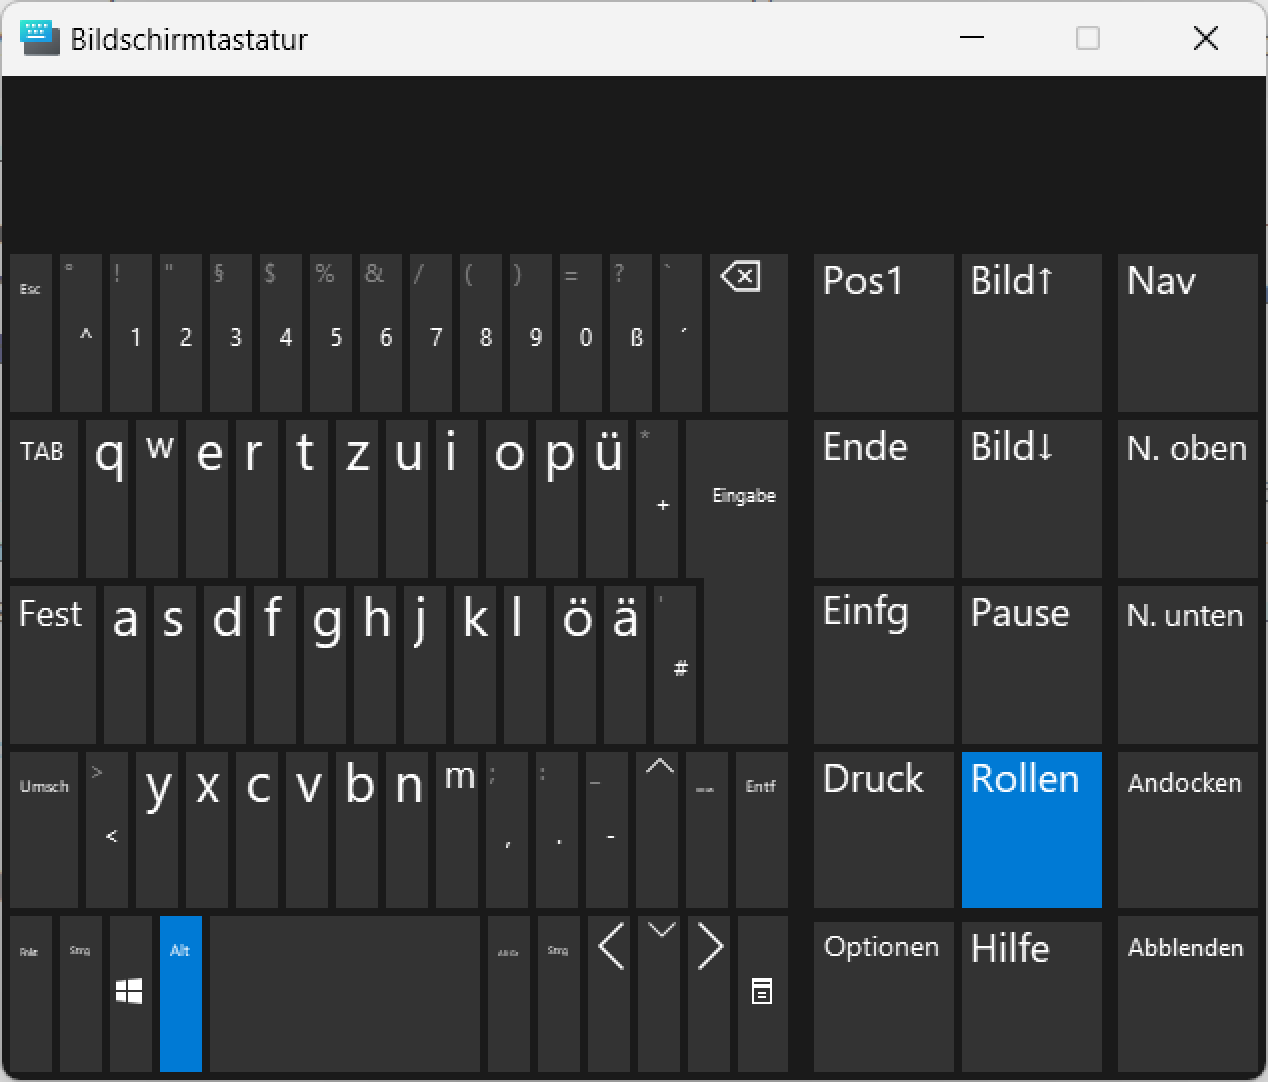Click the Andocken dock key

[x=1188, y=830]
